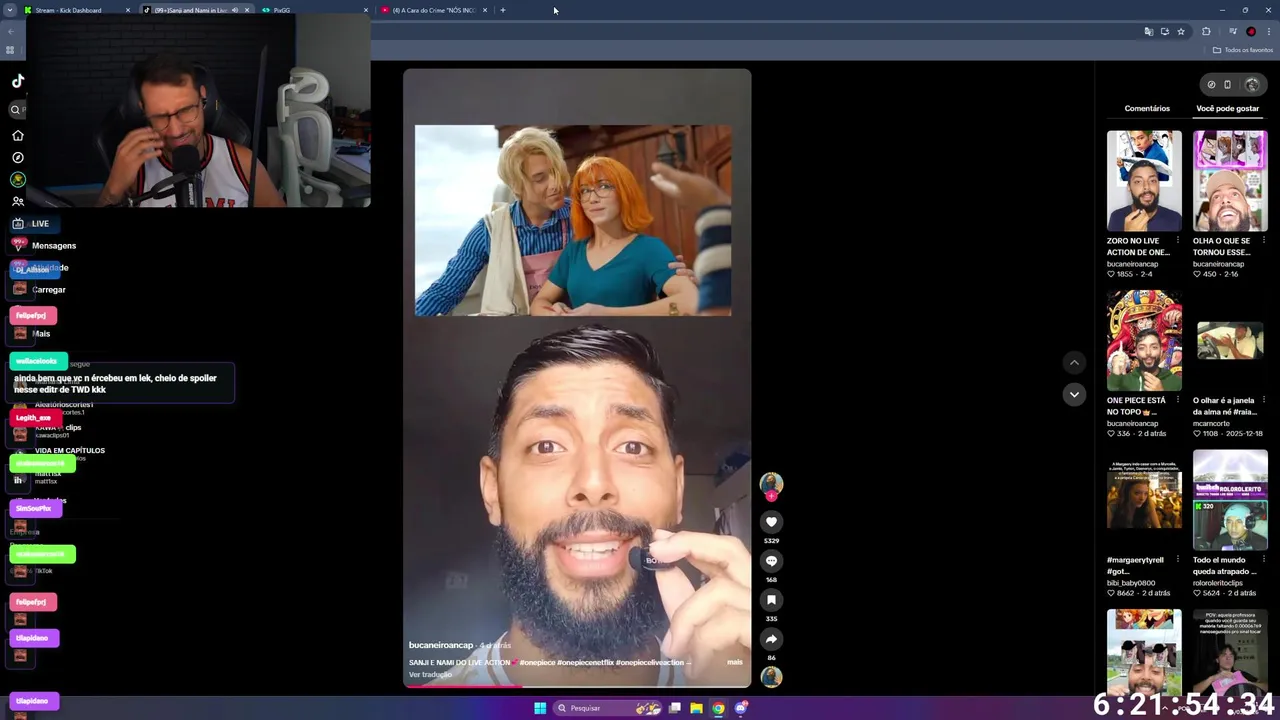Open the Explore compass sidebar icon

point(17,157)
